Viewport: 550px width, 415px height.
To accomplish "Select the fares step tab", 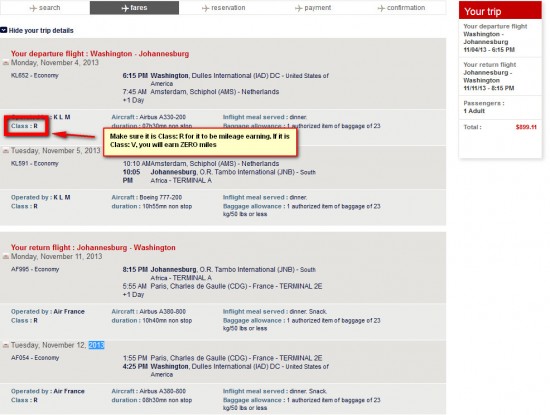I will point(134,8).
